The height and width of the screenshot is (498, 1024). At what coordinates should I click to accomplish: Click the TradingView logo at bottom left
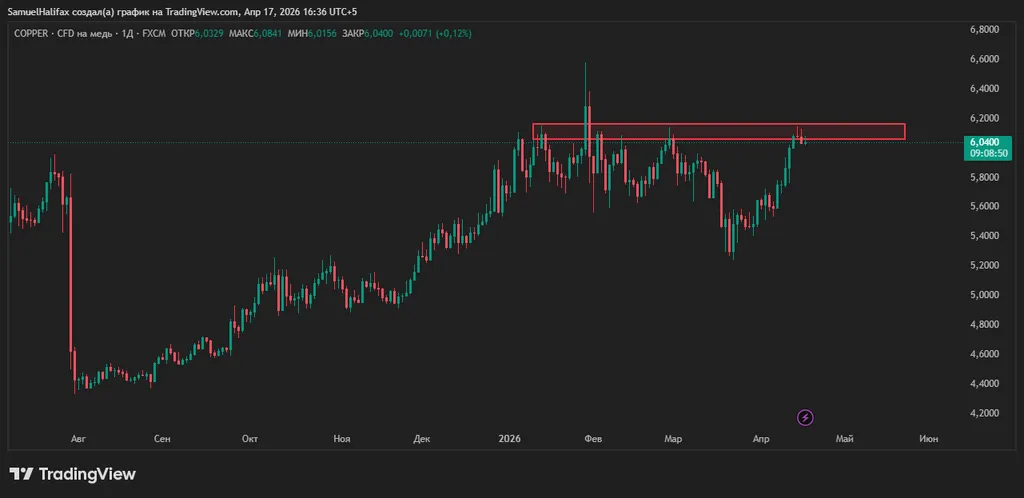72,474
